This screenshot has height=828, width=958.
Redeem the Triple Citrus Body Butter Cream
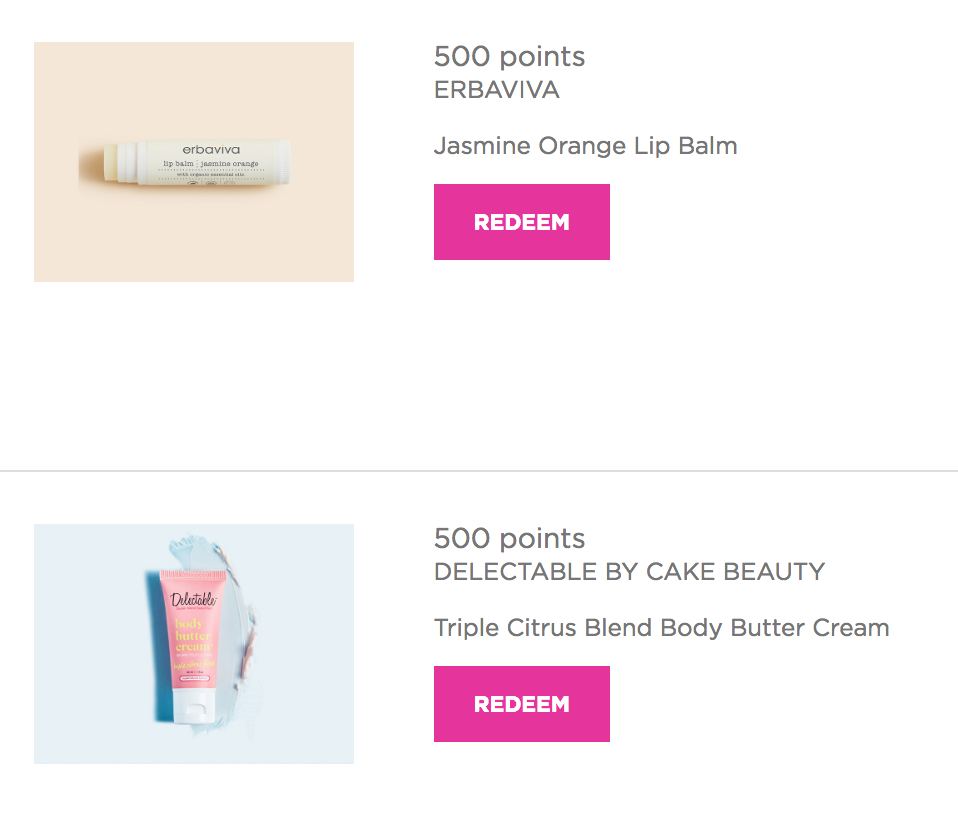point(522,704)
